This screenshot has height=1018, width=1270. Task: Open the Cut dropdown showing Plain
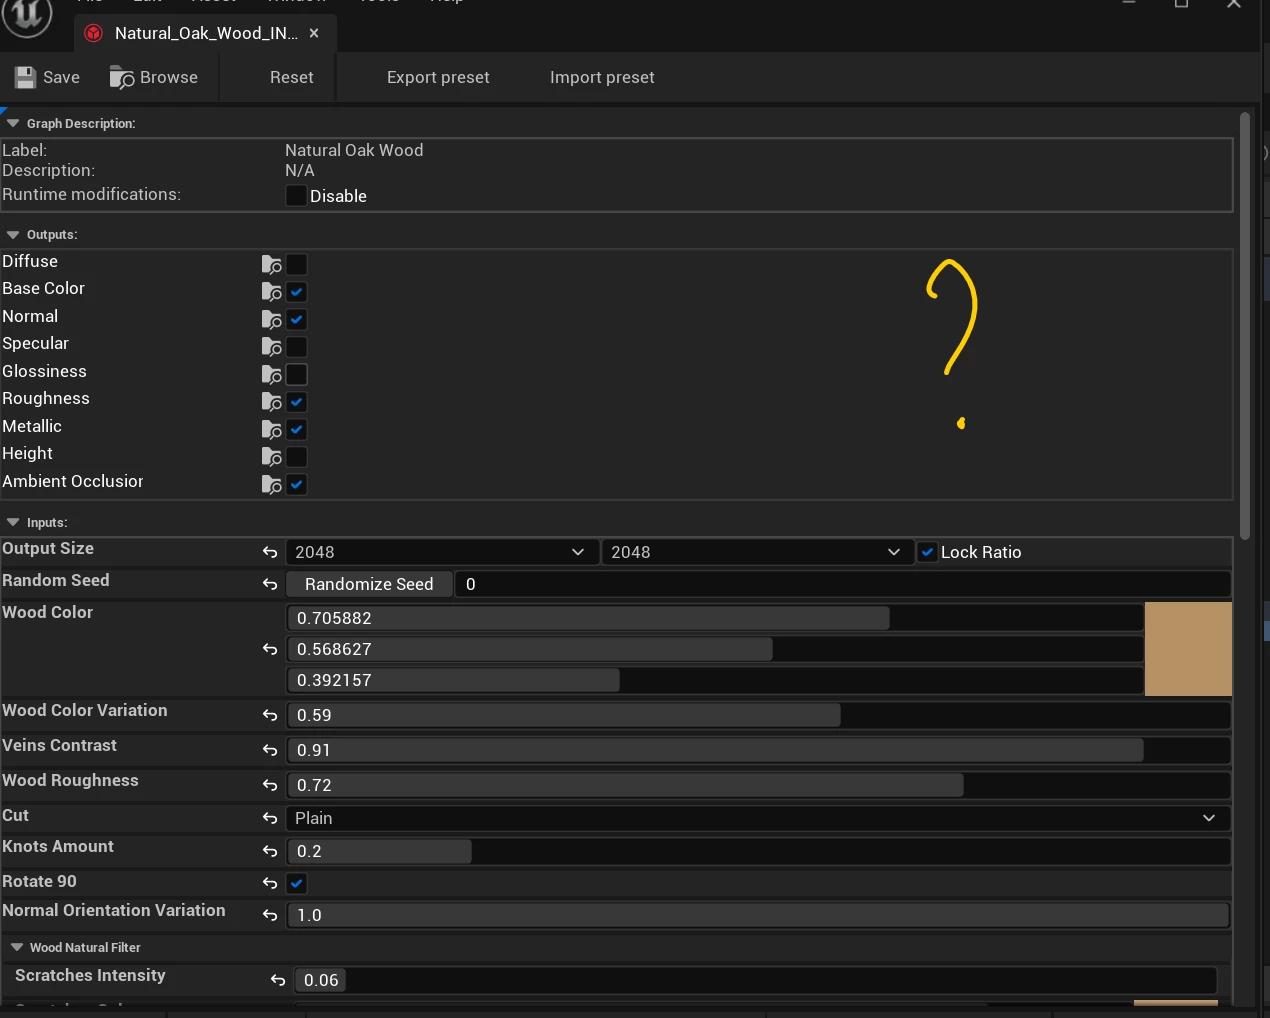click(758, 818)
